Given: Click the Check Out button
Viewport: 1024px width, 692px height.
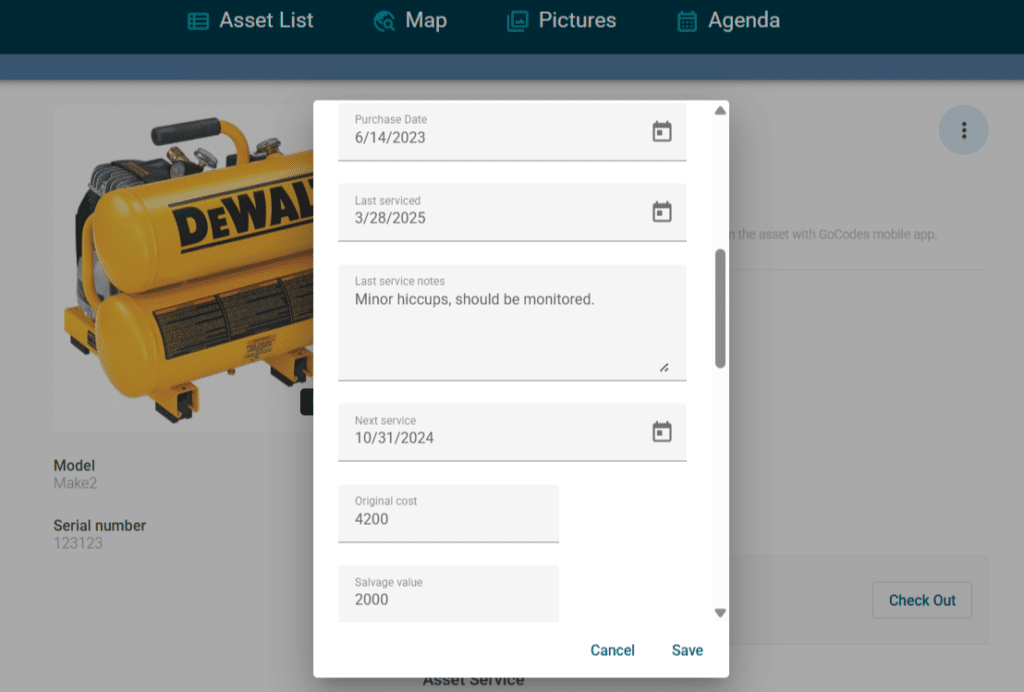Looking at the screenshot, I should tap(921, 600).
